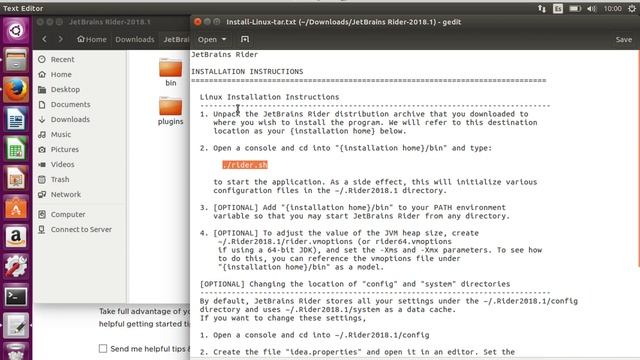
Task: Launch LibreOffice Writer from the dock
Action: click(x=16, y=119)
